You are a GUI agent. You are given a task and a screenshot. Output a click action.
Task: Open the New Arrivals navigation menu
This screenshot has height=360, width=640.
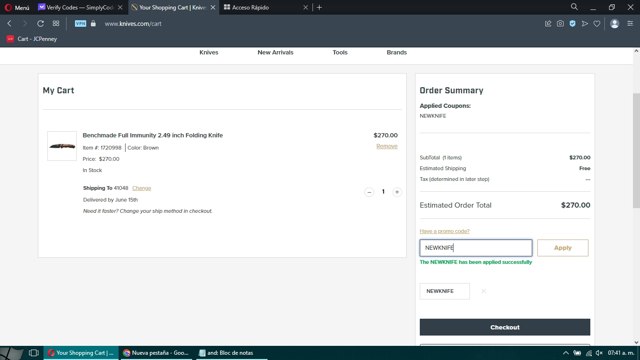tap(275, 53)
